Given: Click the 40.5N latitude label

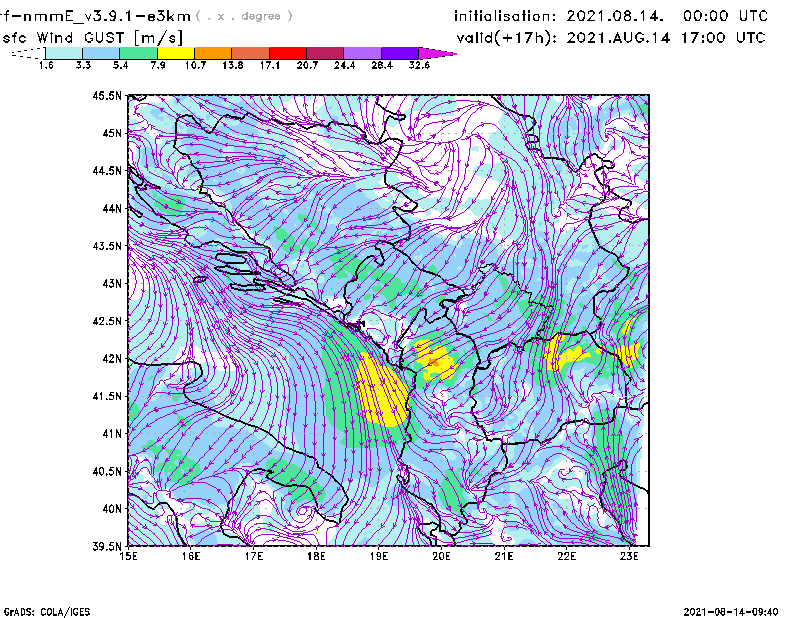Looking at the screenshot, I should [x=107, y=471].
